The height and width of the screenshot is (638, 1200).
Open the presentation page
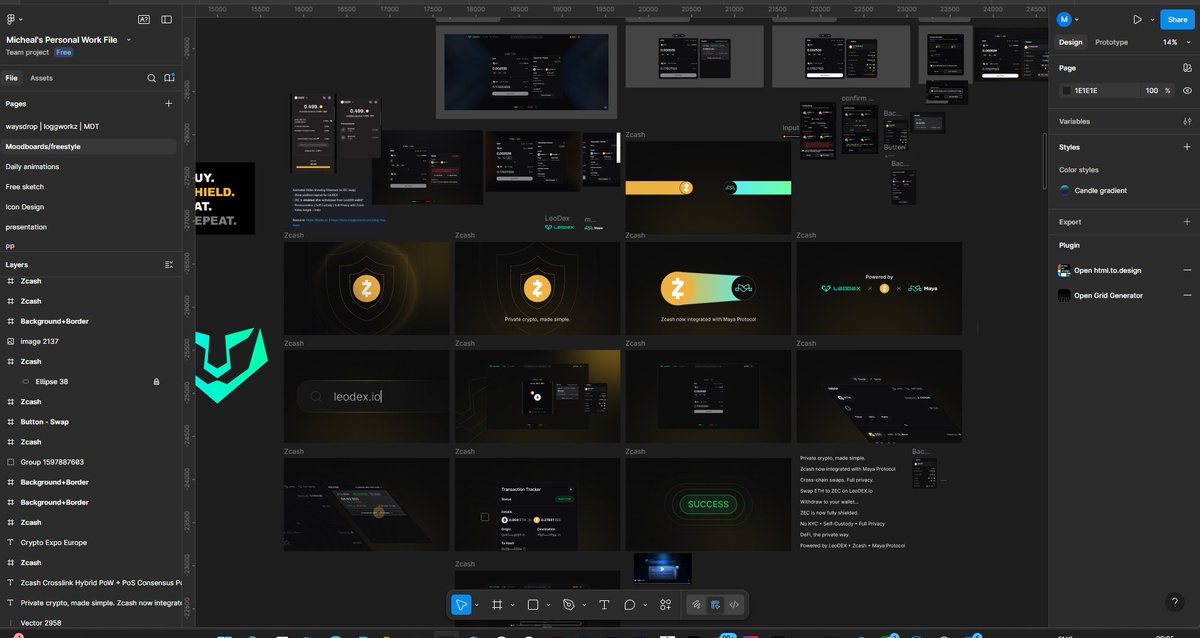tap(24, 227)
